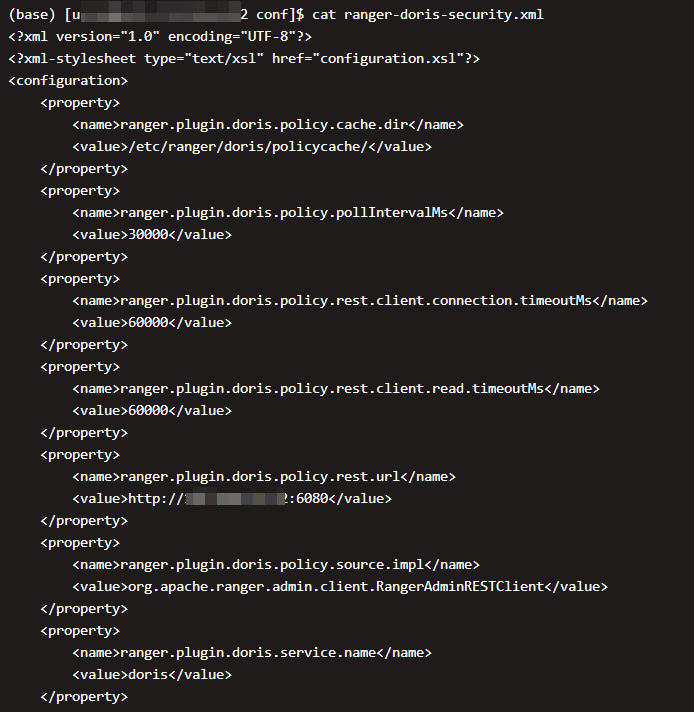Click the (base) environment prompt prefix

coord(32,15)
